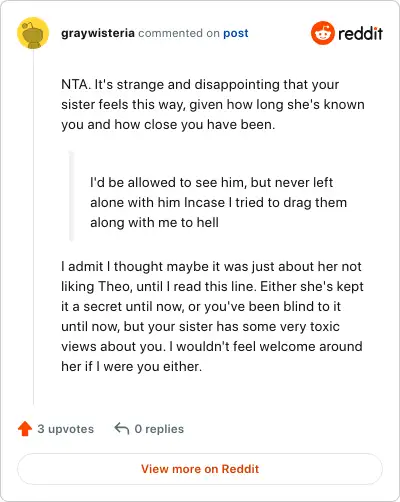Click the '0 replies' count label
The width and height of the screenshot is (400, 502).
pyautogui.click(x=159, y=429)
